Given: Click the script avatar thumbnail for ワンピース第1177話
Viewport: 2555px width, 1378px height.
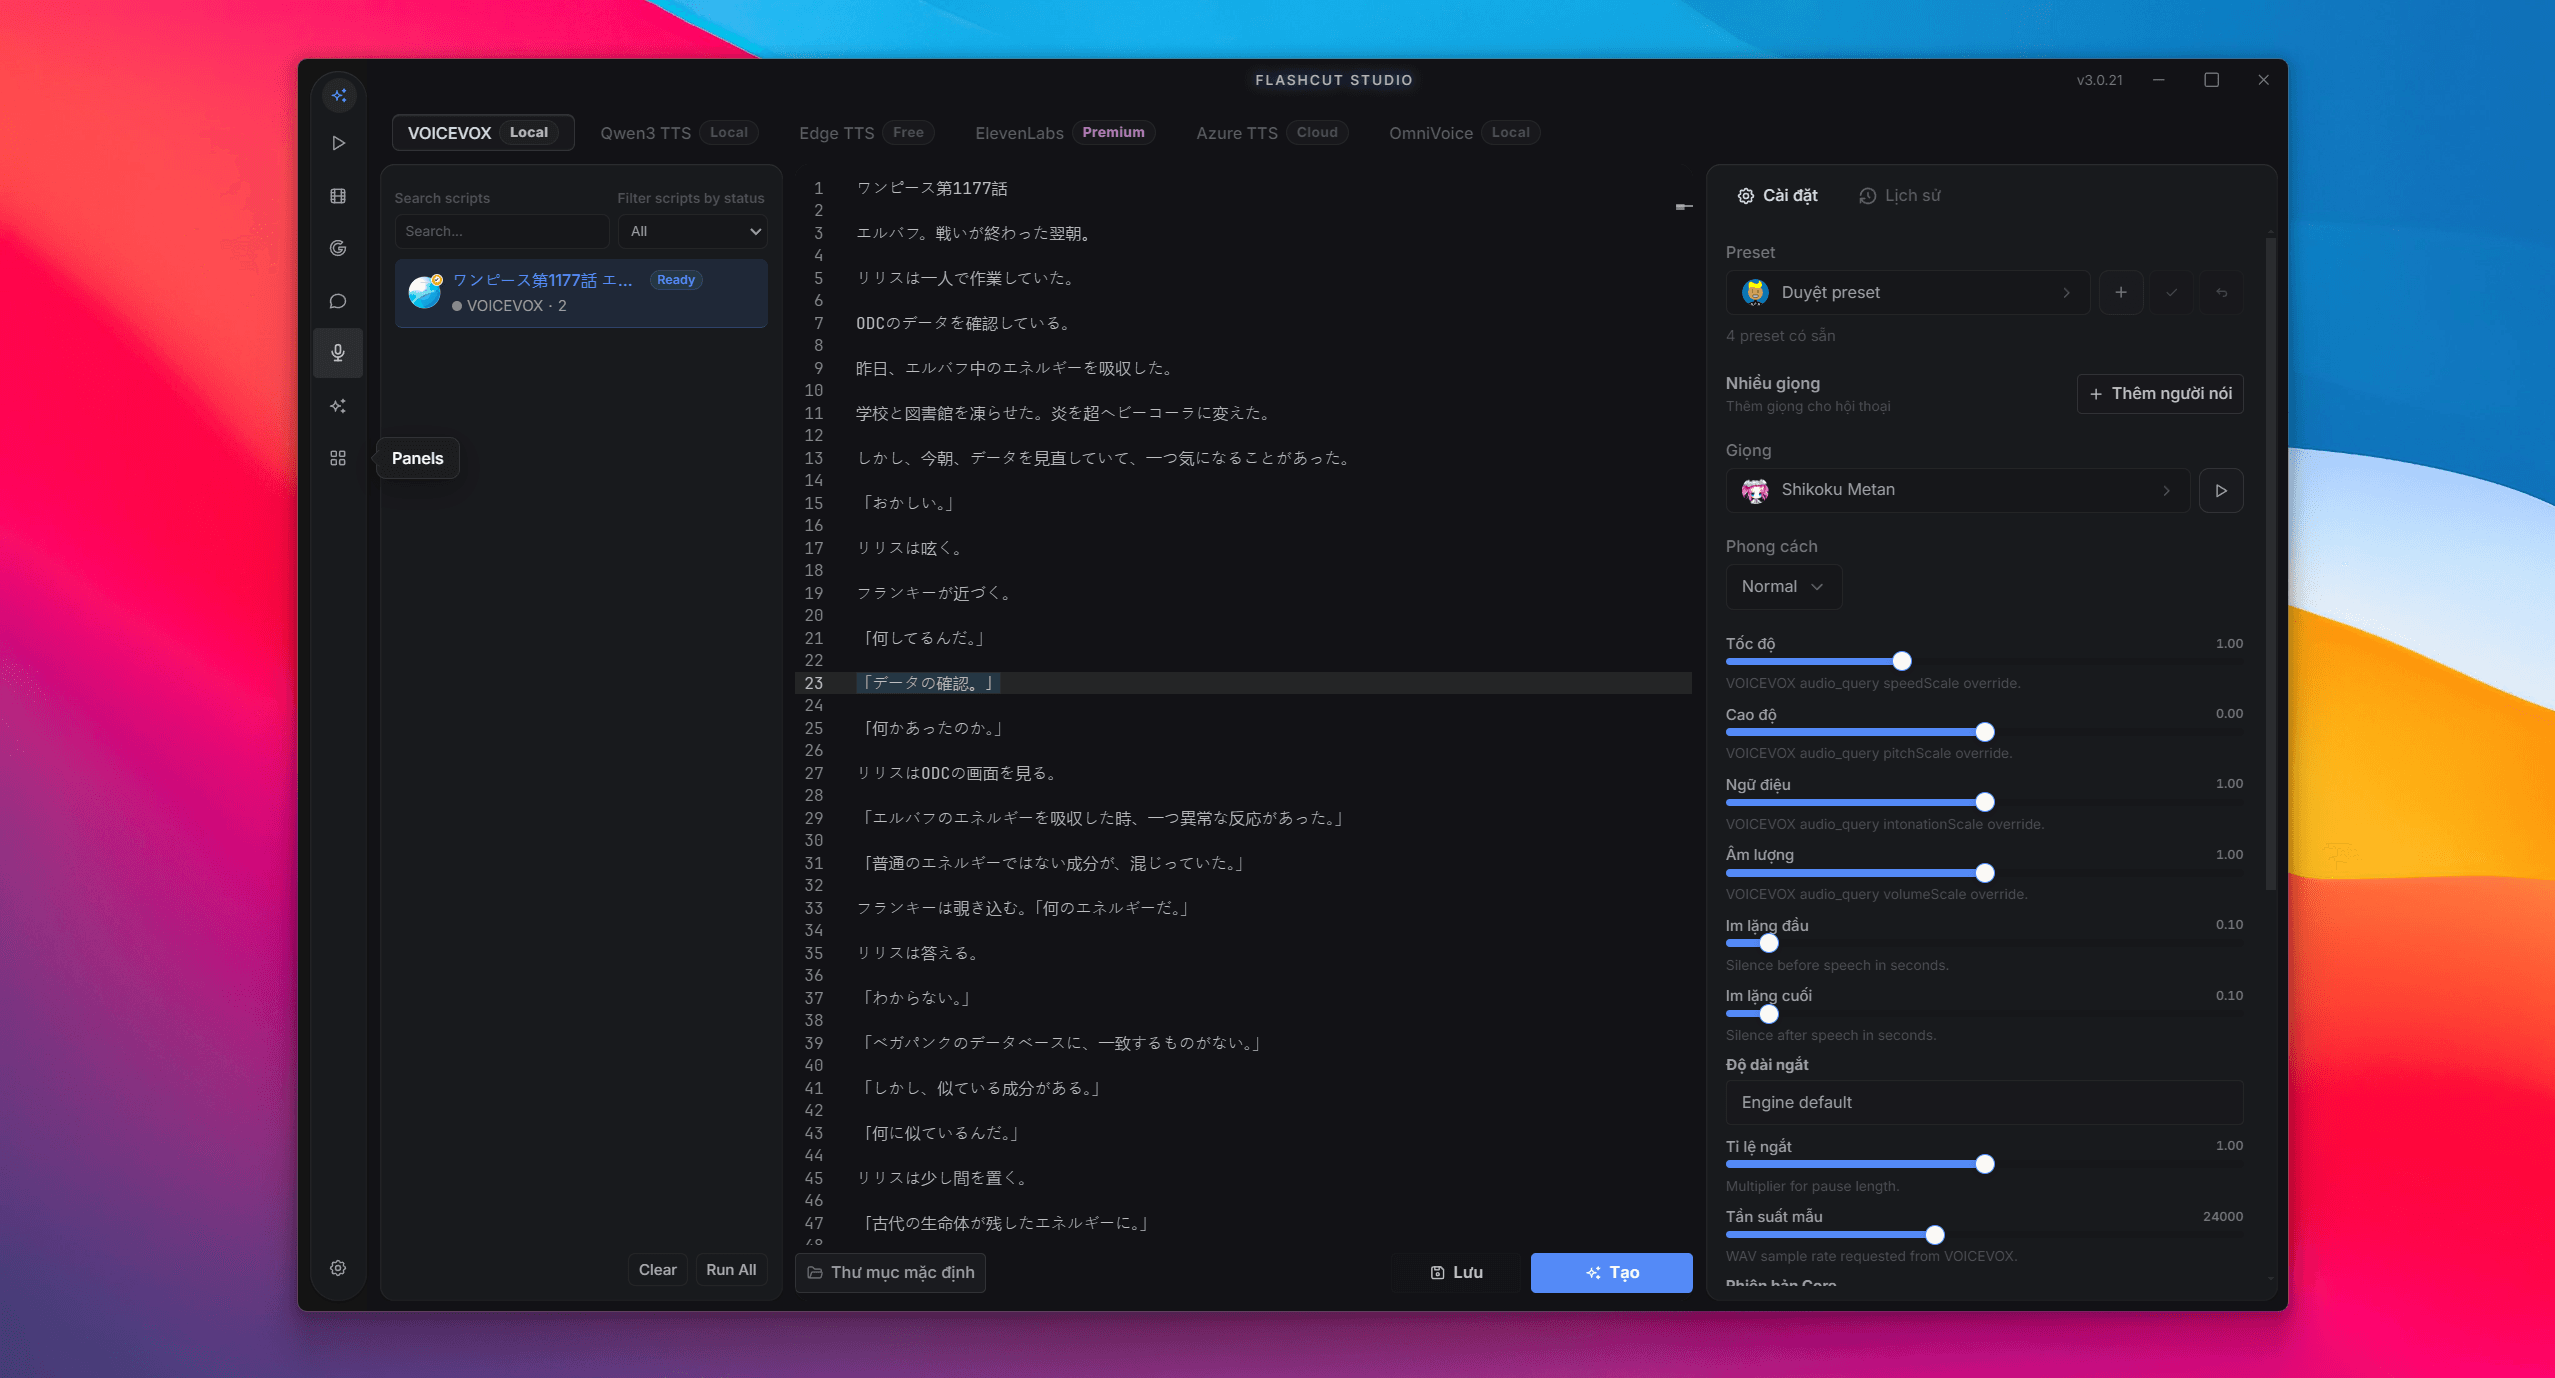Looking at the screenshot, I should point(426,293).
